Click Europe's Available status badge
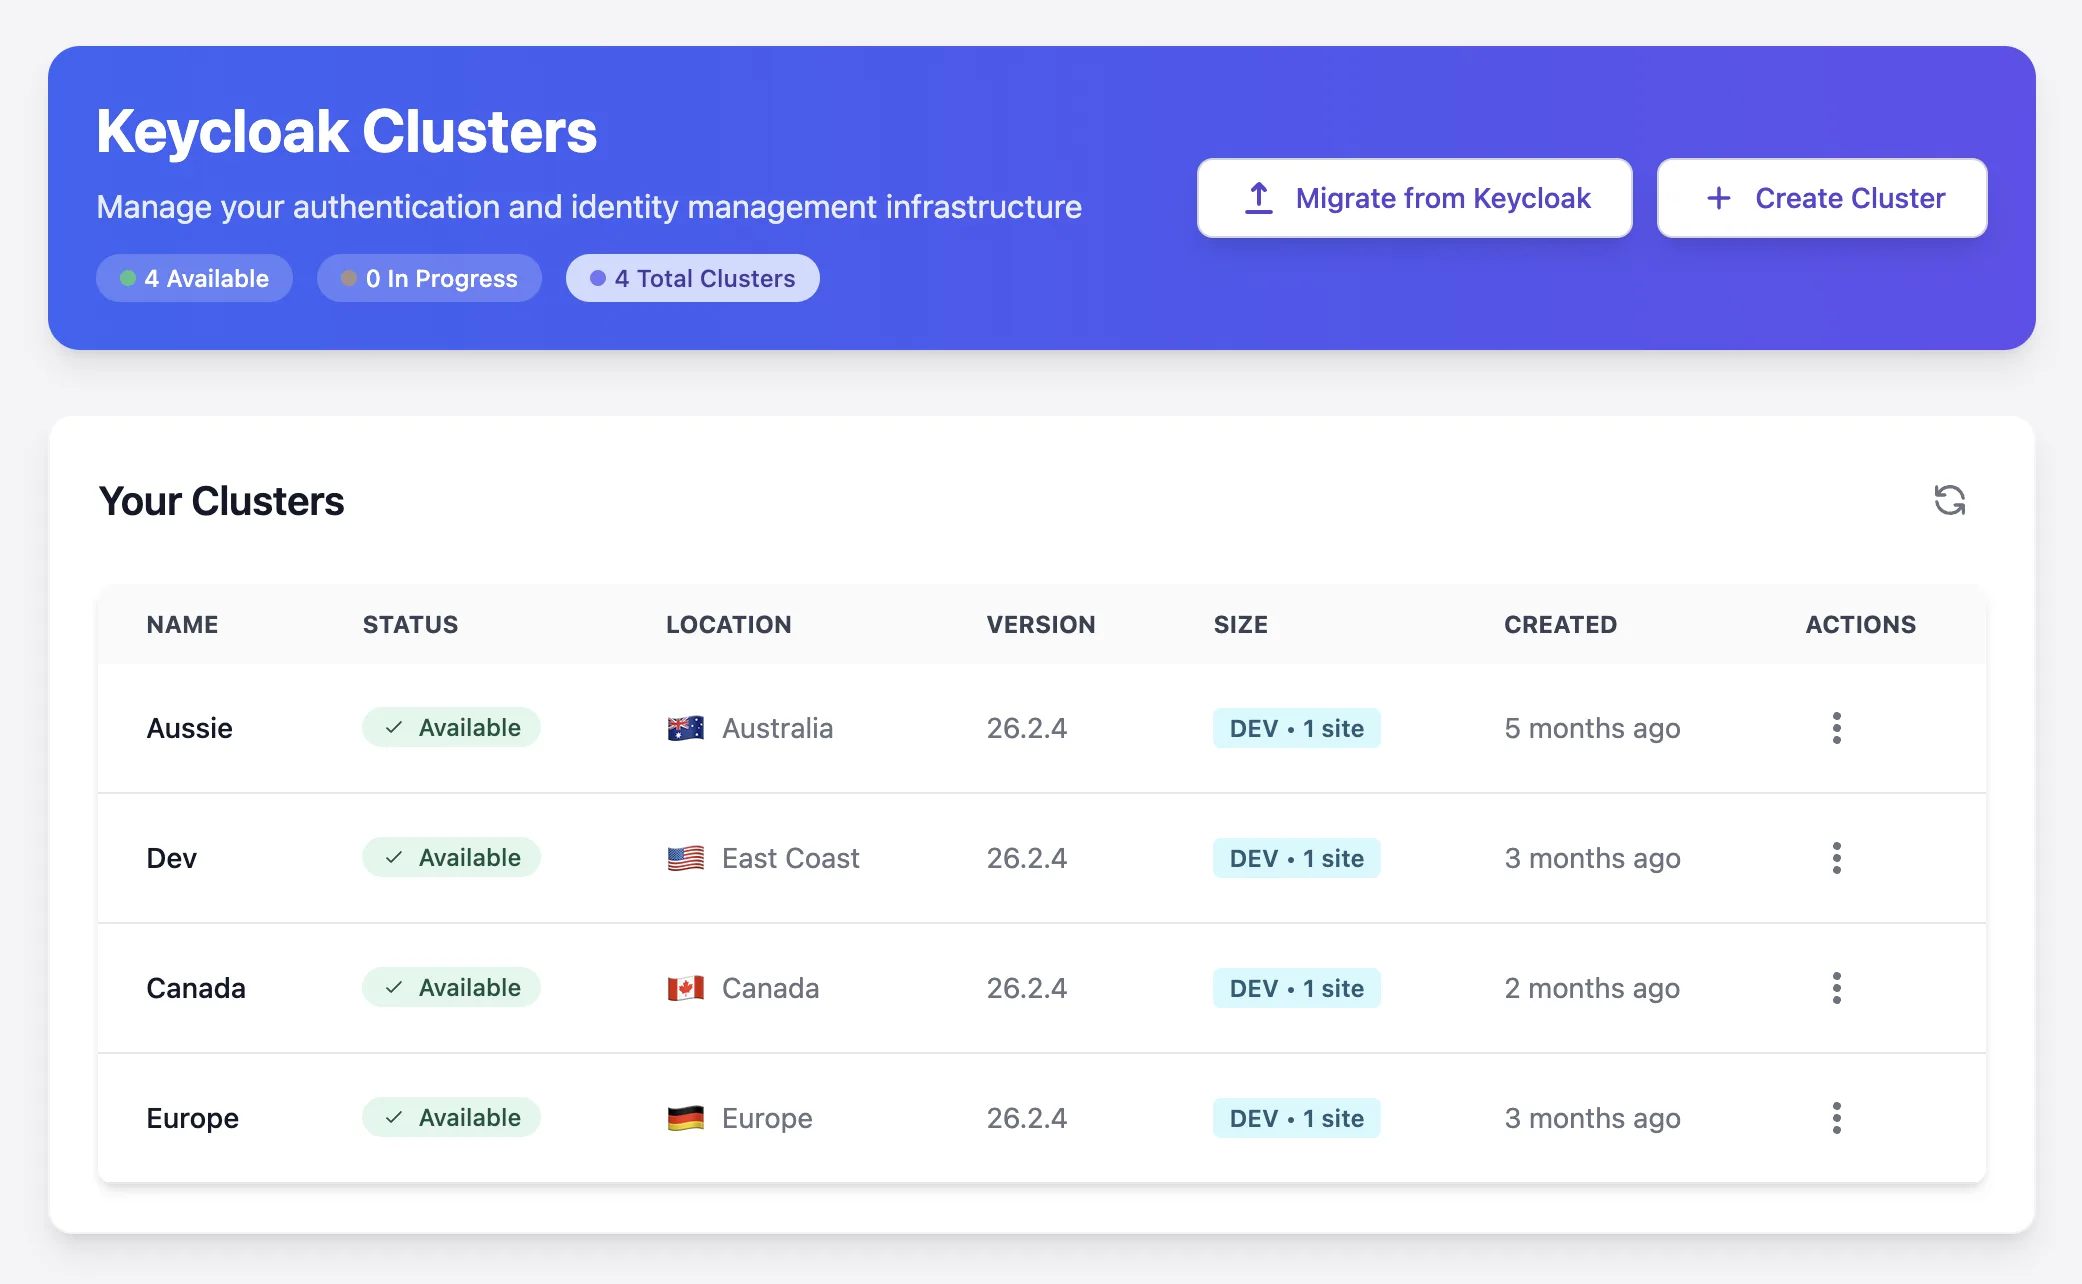The image size is (2082, 1284). point(451,1118)
